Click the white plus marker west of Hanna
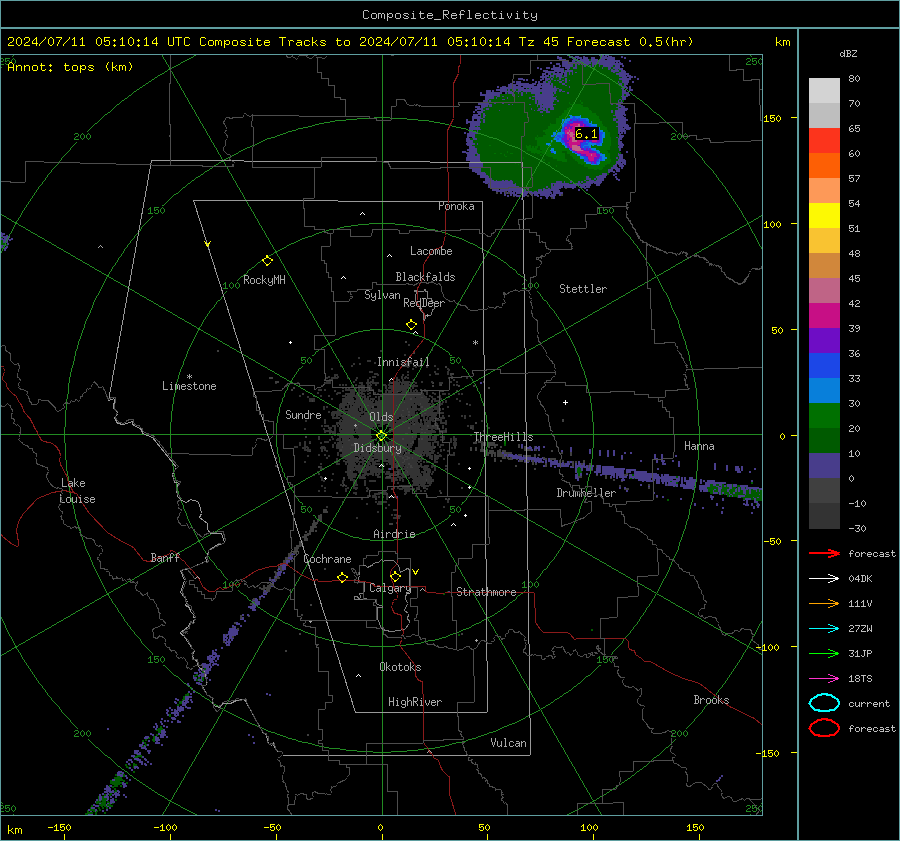 pos(565,402)
